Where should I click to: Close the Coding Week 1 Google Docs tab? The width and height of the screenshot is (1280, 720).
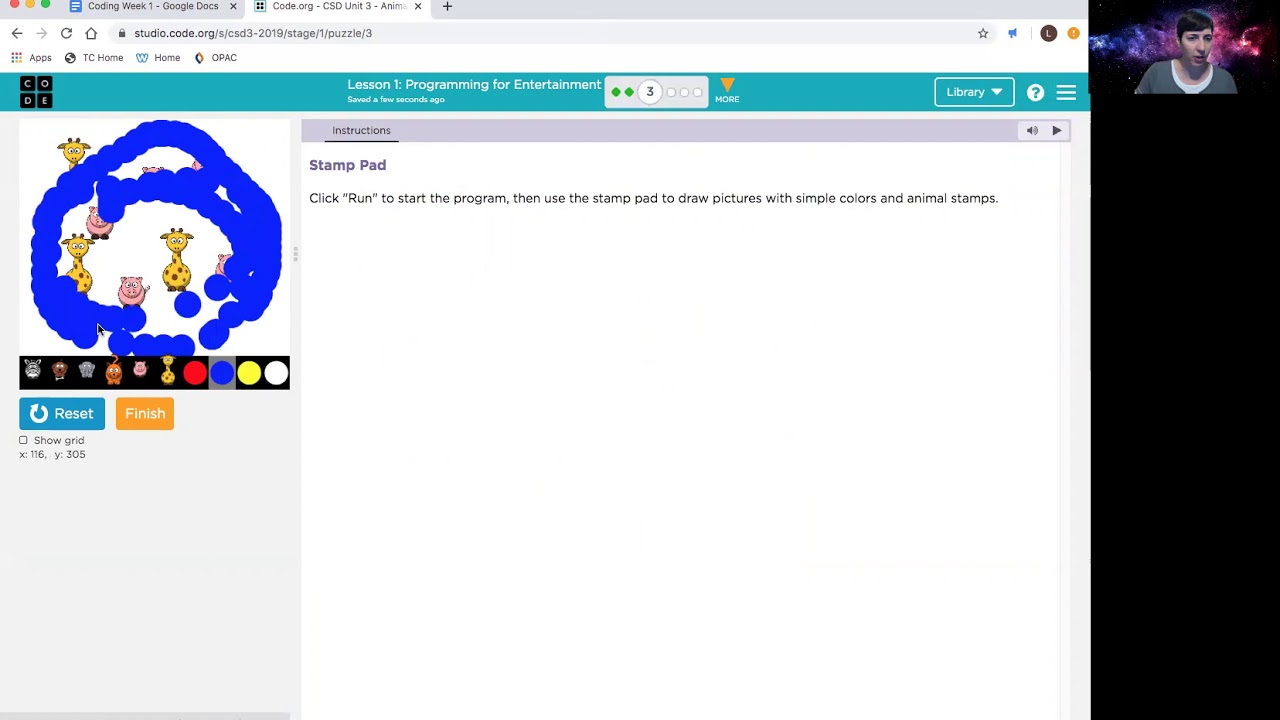pos(233,7)
